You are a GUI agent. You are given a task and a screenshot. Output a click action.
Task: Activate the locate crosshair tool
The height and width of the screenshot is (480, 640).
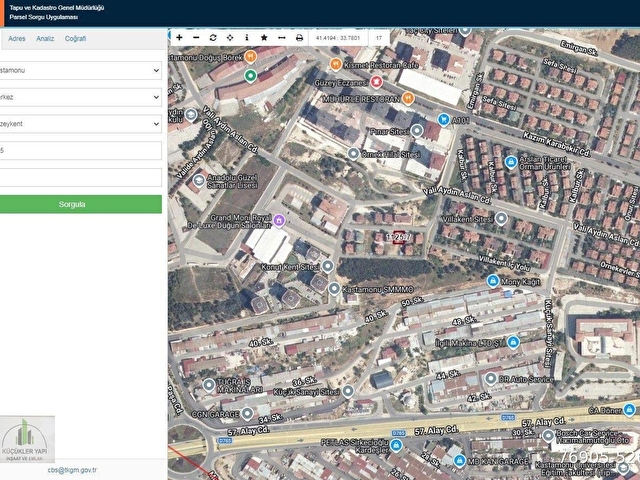tap(230, 38)
